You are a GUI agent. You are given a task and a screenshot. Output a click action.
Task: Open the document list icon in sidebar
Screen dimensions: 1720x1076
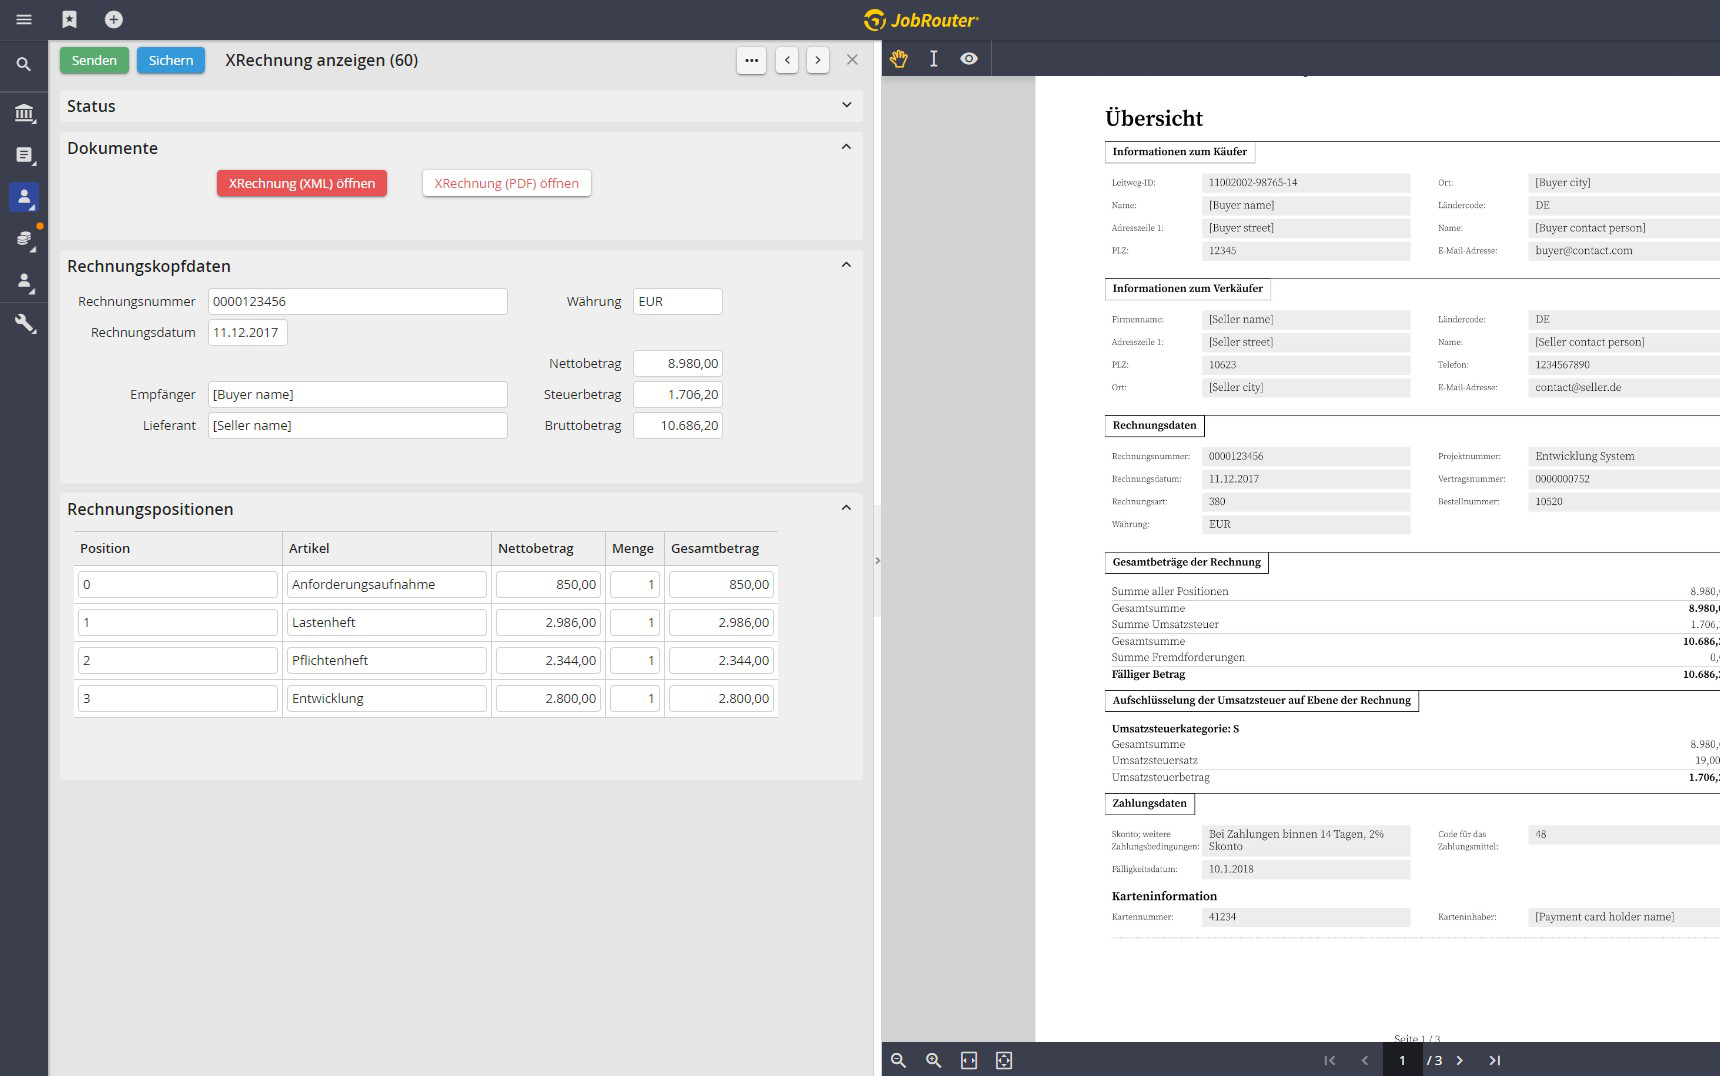(24, 155)
